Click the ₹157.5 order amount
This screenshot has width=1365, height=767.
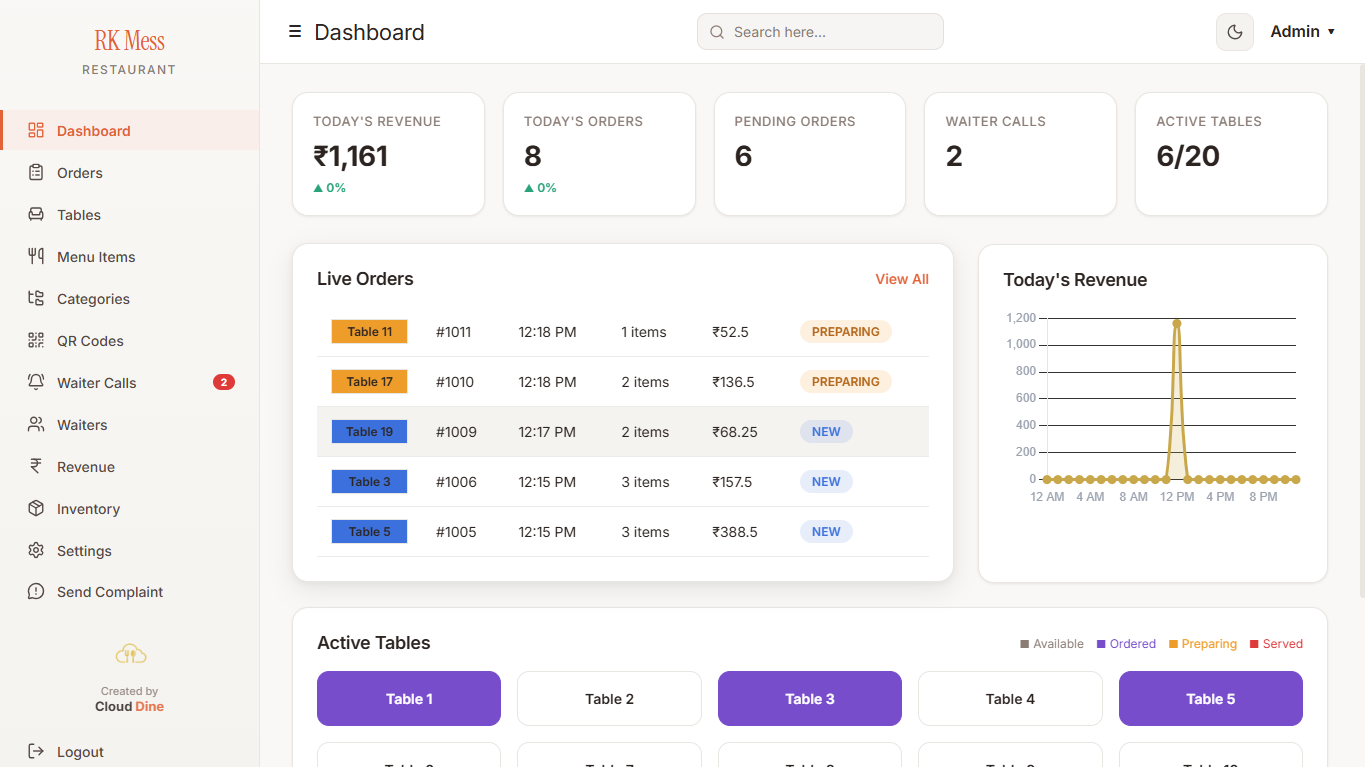coord(734,482)
